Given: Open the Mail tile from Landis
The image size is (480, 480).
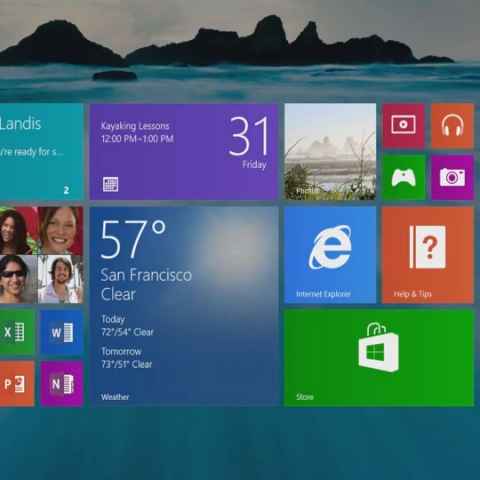Looking at the screenshot, I should 41,152.
